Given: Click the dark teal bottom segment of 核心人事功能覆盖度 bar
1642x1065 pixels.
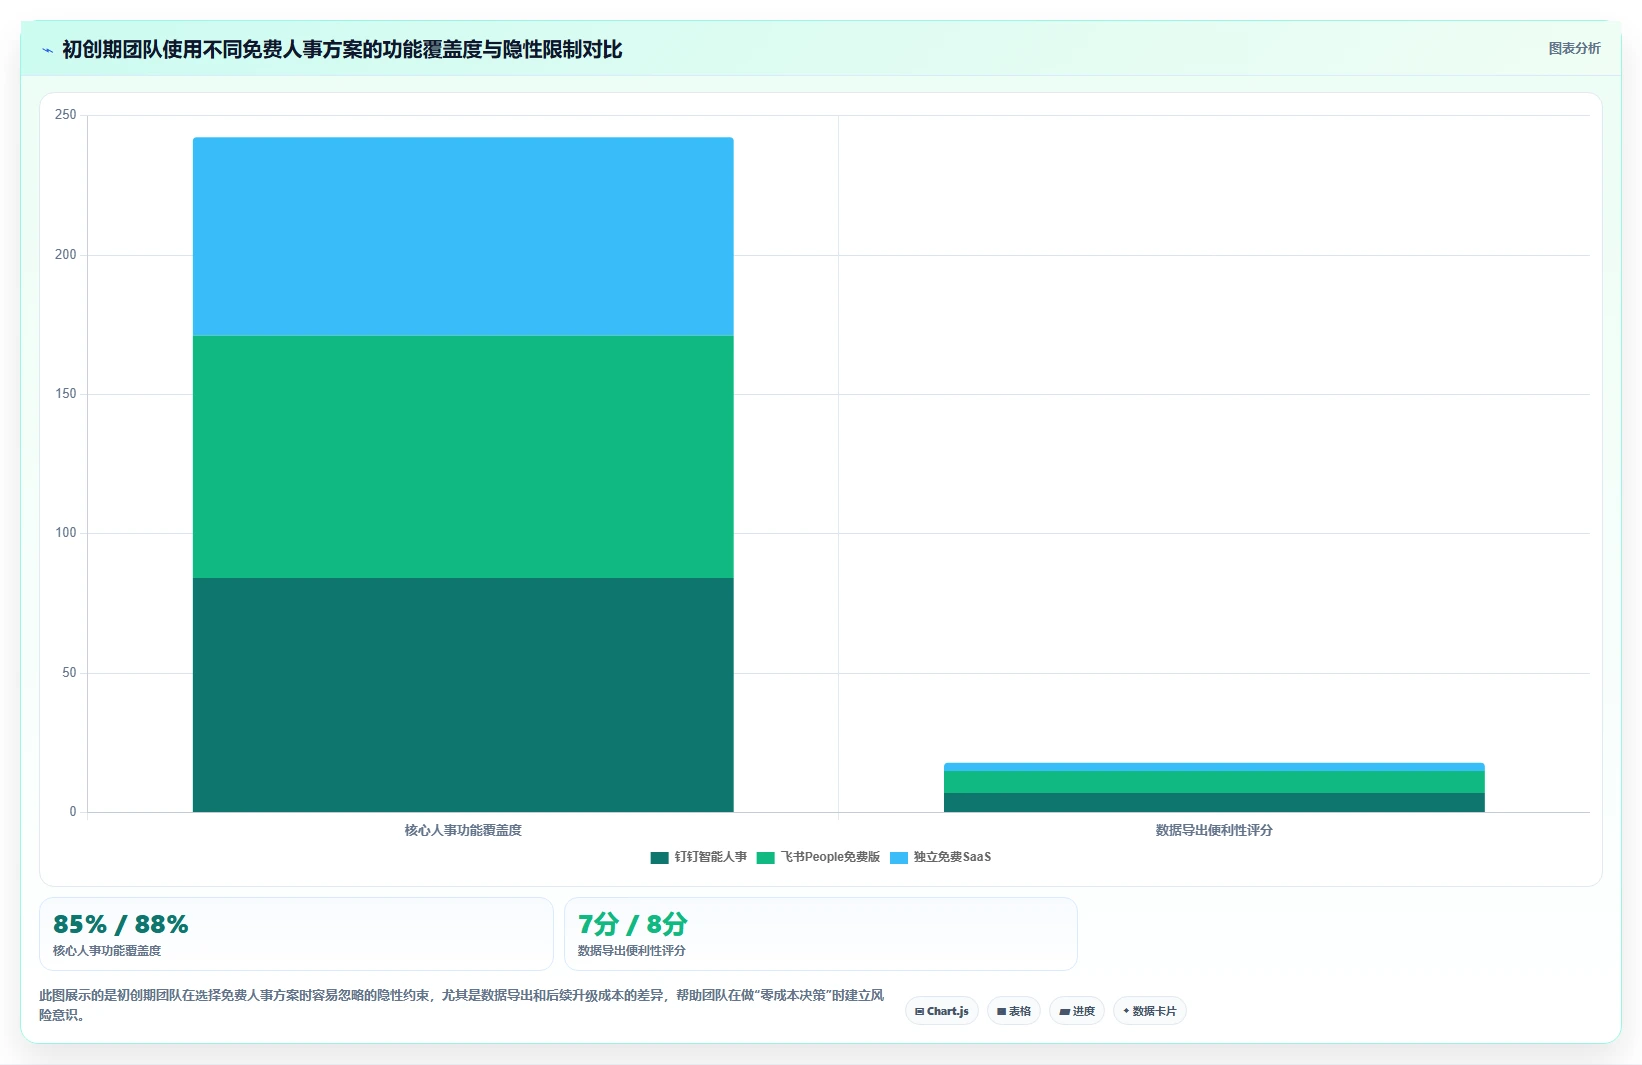Looking at the screenshot, I should [463, 695].
